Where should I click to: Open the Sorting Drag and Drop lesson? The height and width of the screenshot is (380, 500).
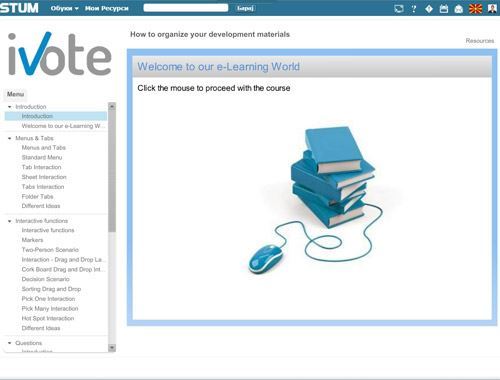pos(51,289)
